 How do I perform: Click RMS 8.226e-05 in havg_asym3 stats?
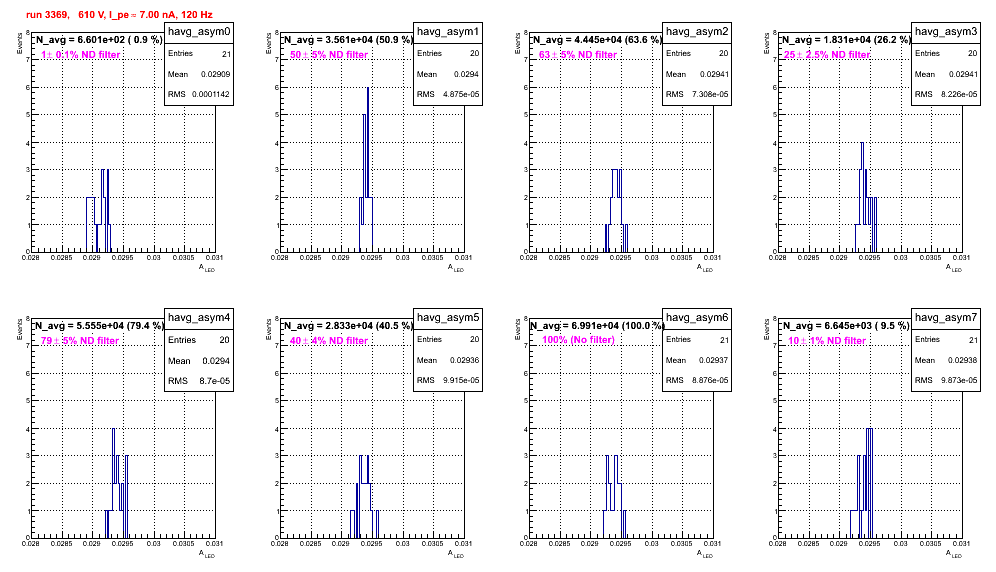946,94
